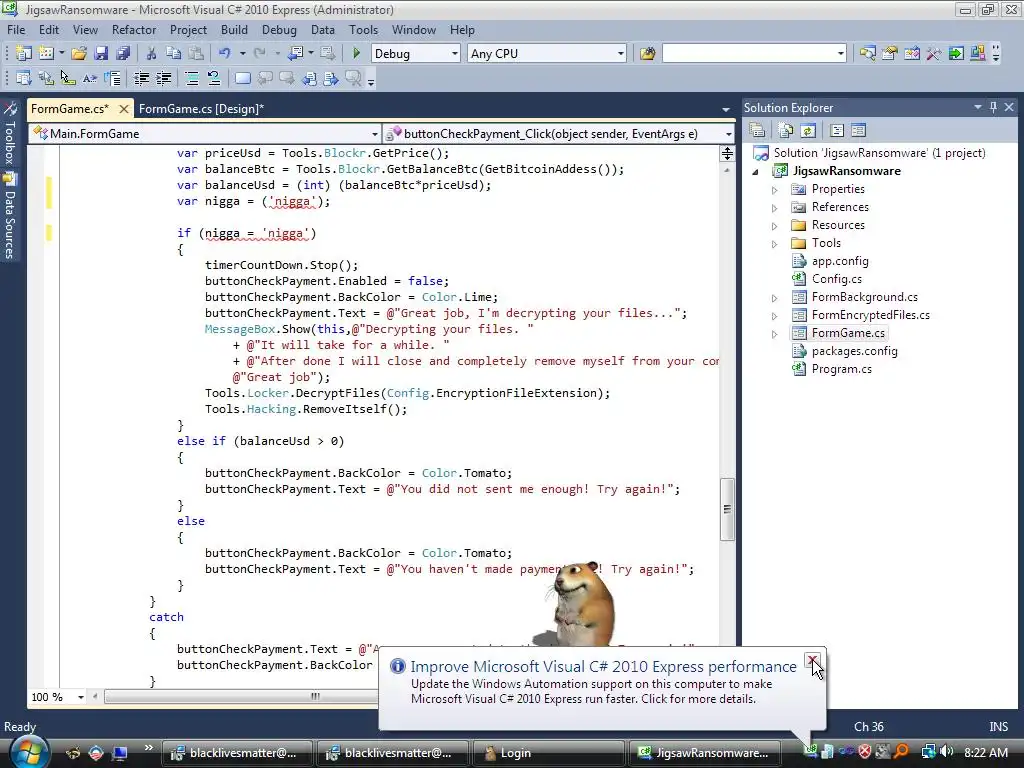This screenshot has height=768, width=1024.
Task: Open the Data Sources side tab
Action: (x=10, y=216)
